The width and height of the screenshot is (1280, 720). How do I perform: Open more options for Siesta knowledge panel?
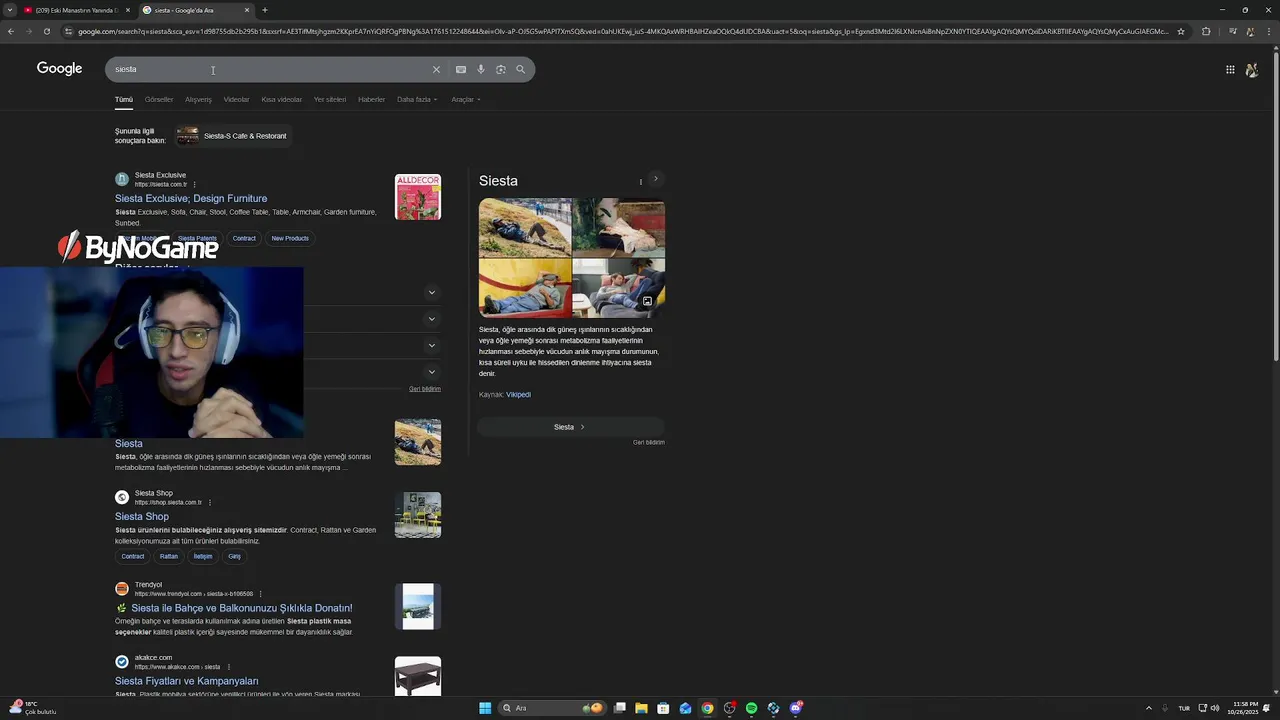(x=640, y=181)
